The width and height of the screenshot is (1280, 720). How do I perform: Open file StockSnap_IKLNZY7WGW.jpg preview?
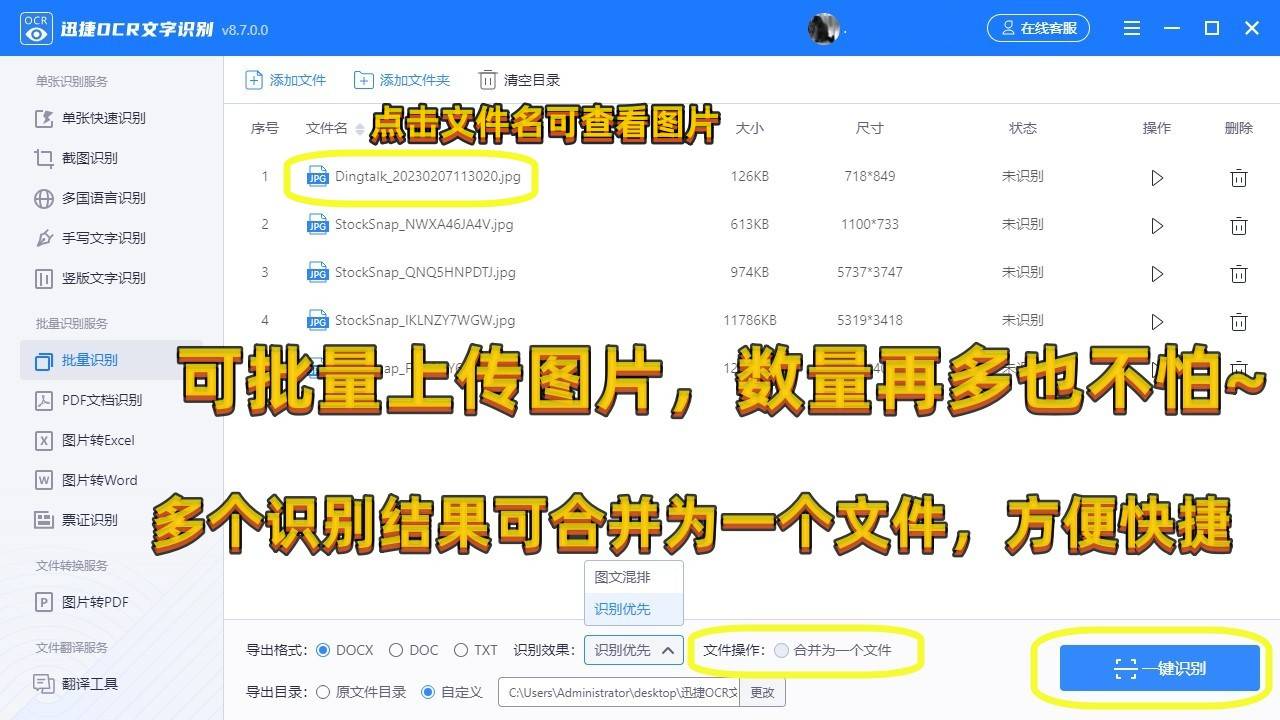pyautogui.click(x=425, y=320)
